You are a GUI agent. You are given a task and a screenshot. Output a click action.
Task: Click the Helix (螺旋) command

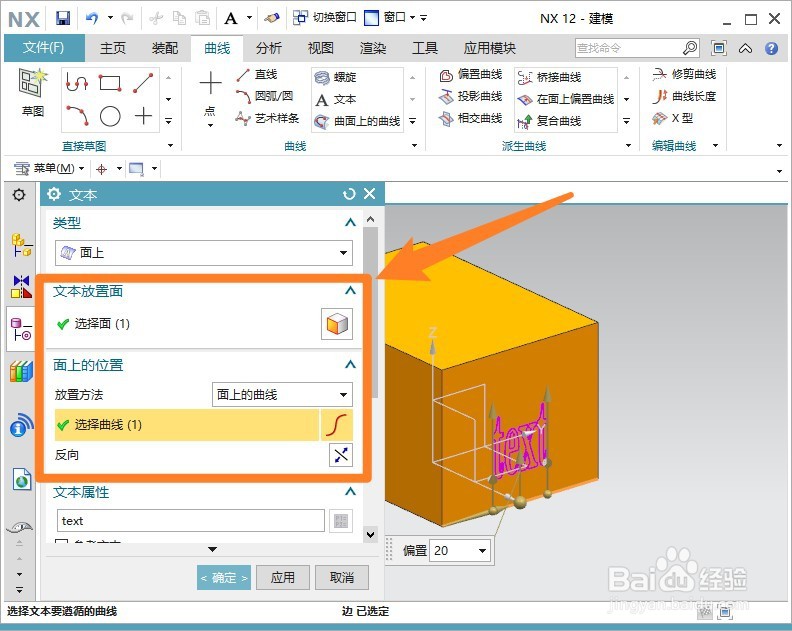(x=335, y=77)
